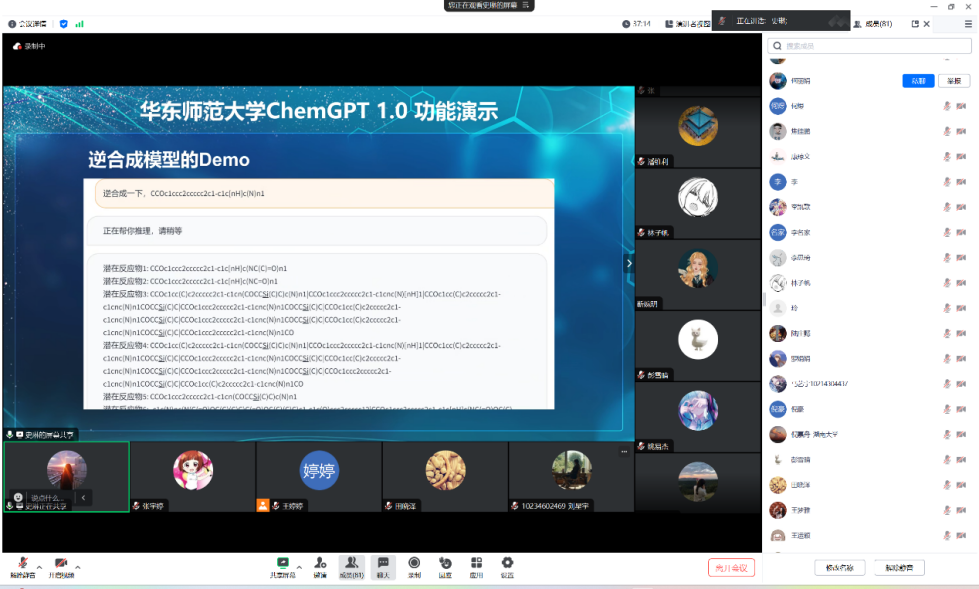Open the invite participants icon

click(x=320, y=565)
